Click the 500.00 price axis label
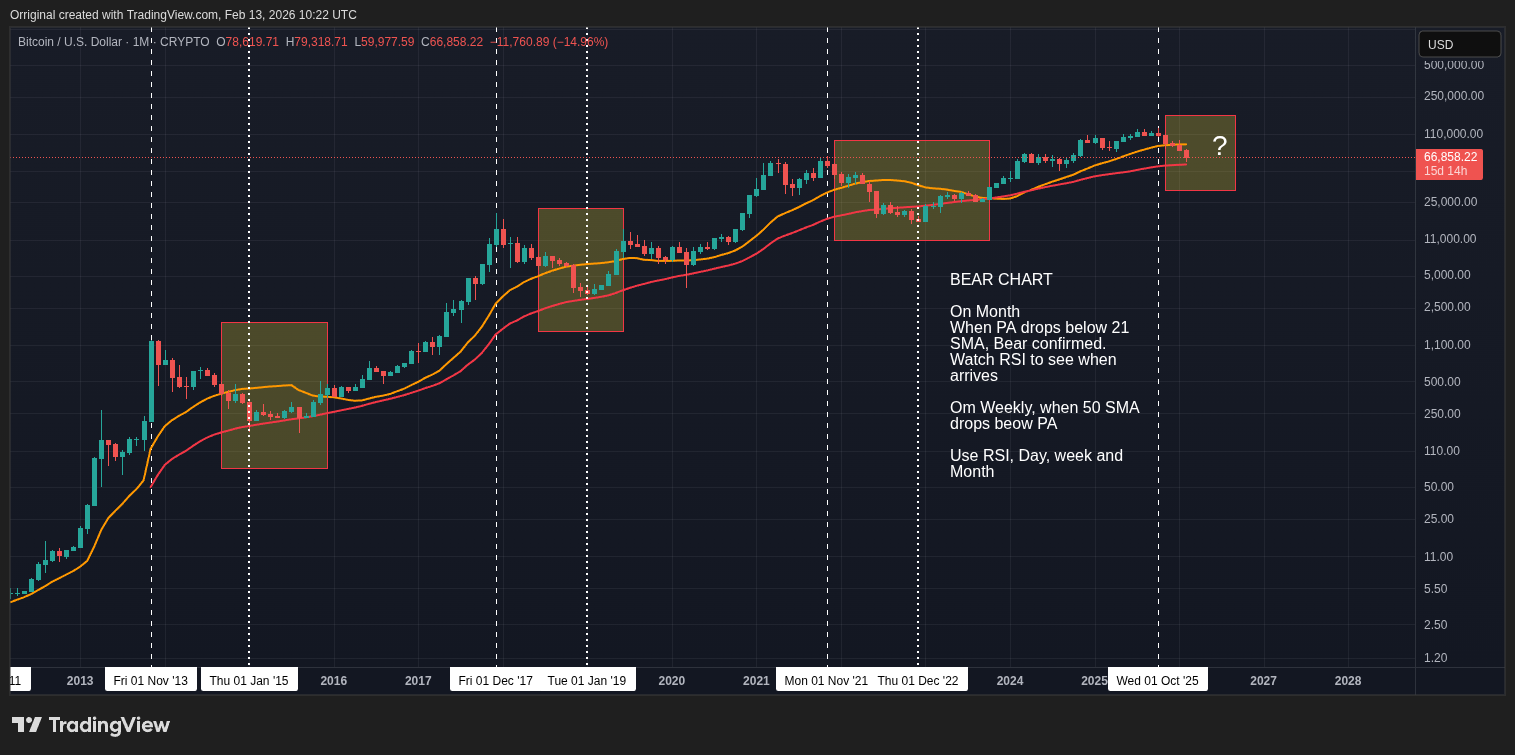 1442,382
